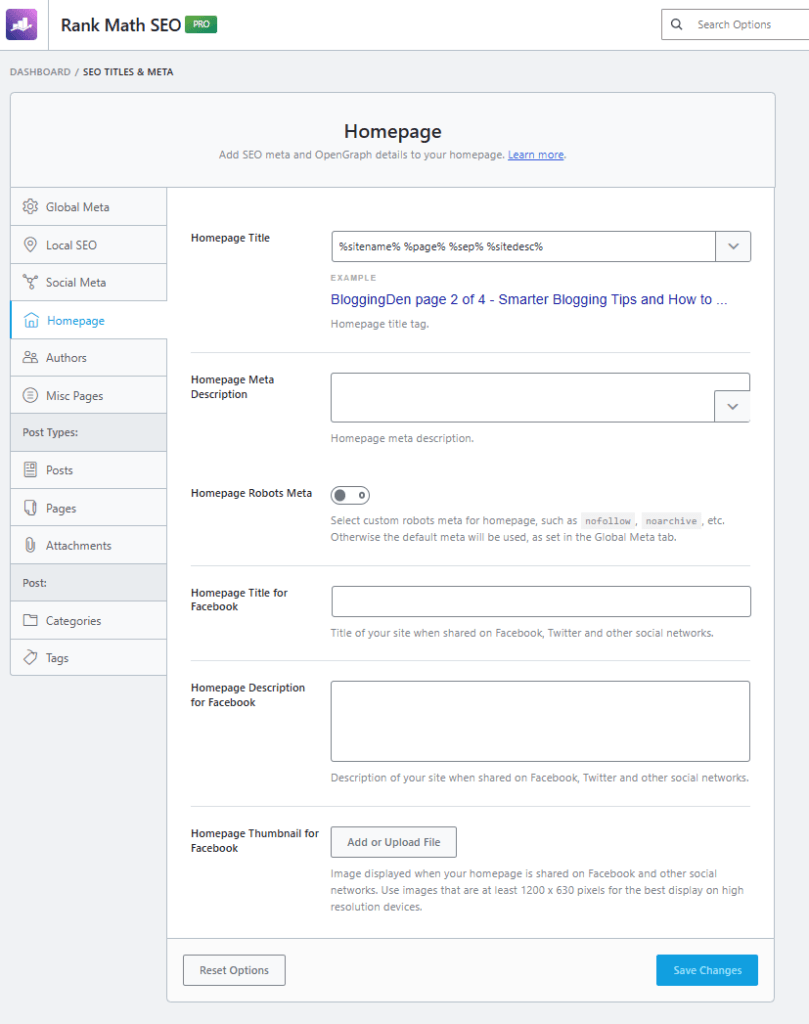Click the Categories folder icon
Image resolution: width=809 pixels, height=1024 pixels.
pos(30,620)
